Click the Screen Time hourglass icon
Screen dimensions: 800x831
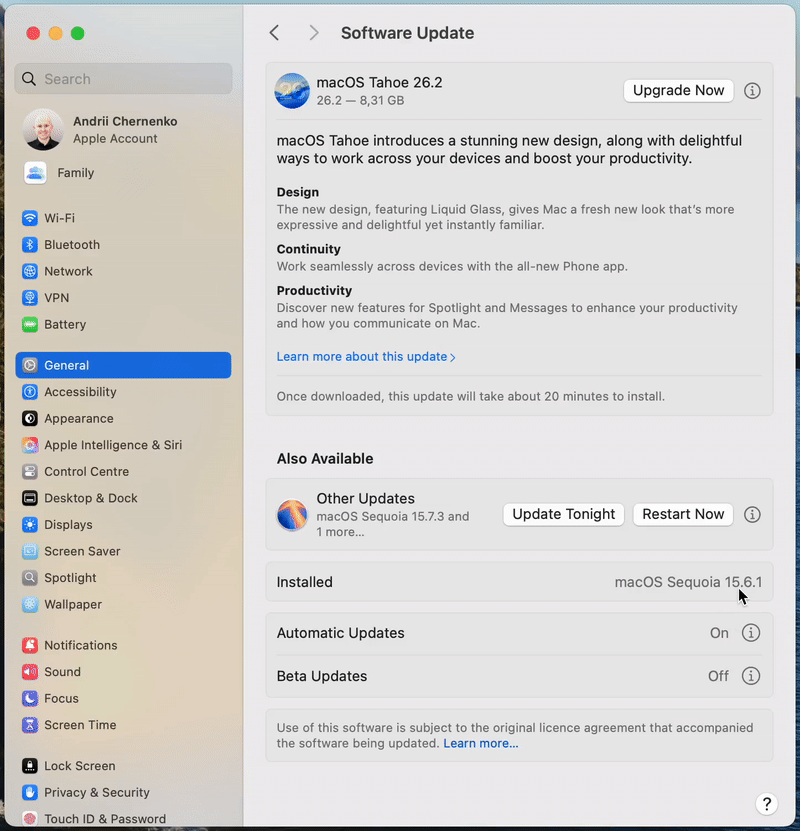[30, 724]
